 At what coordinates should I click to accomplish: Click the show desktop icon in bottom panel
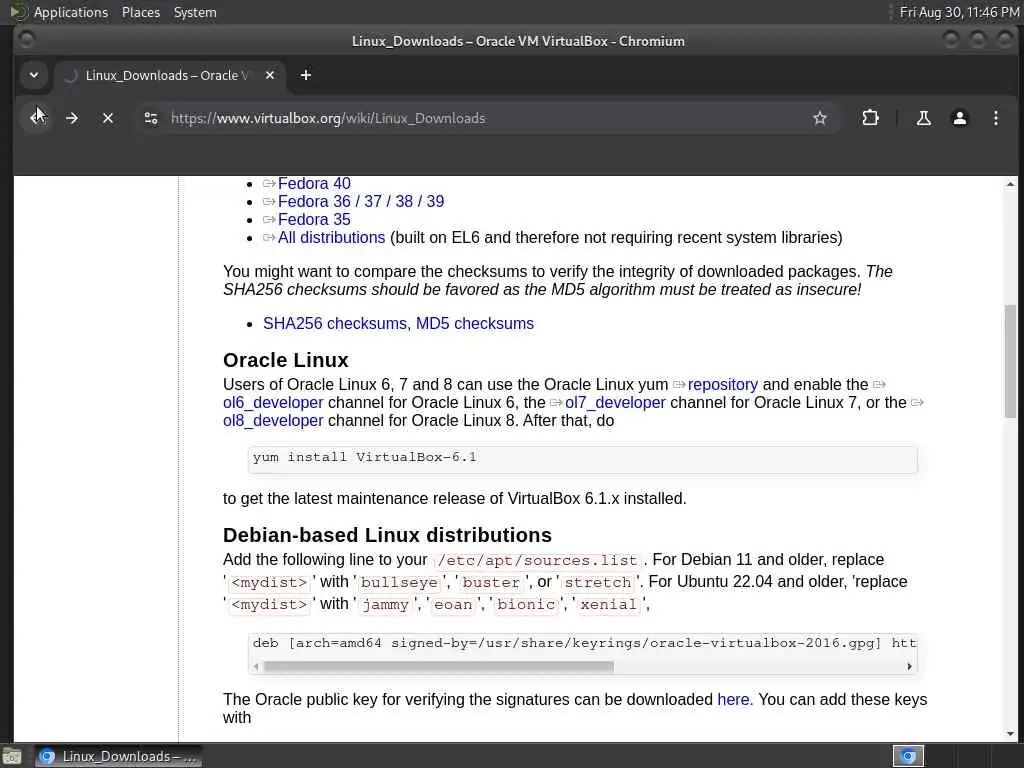tap(12, 757)
